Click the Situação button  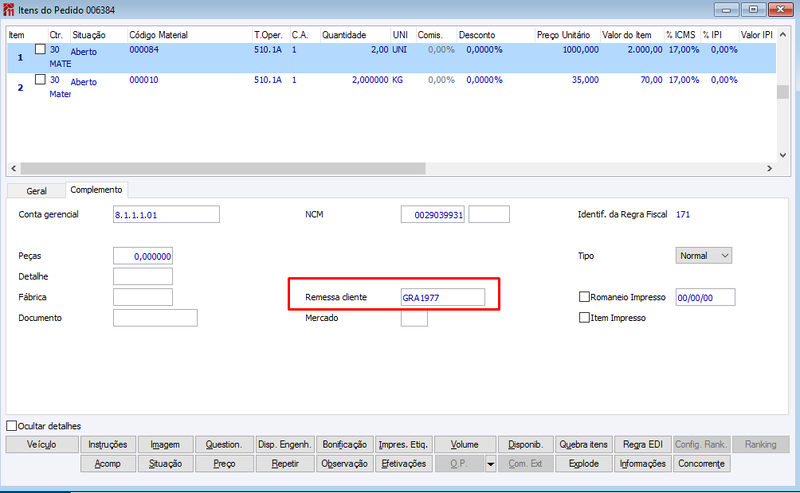tap(165, 464)
